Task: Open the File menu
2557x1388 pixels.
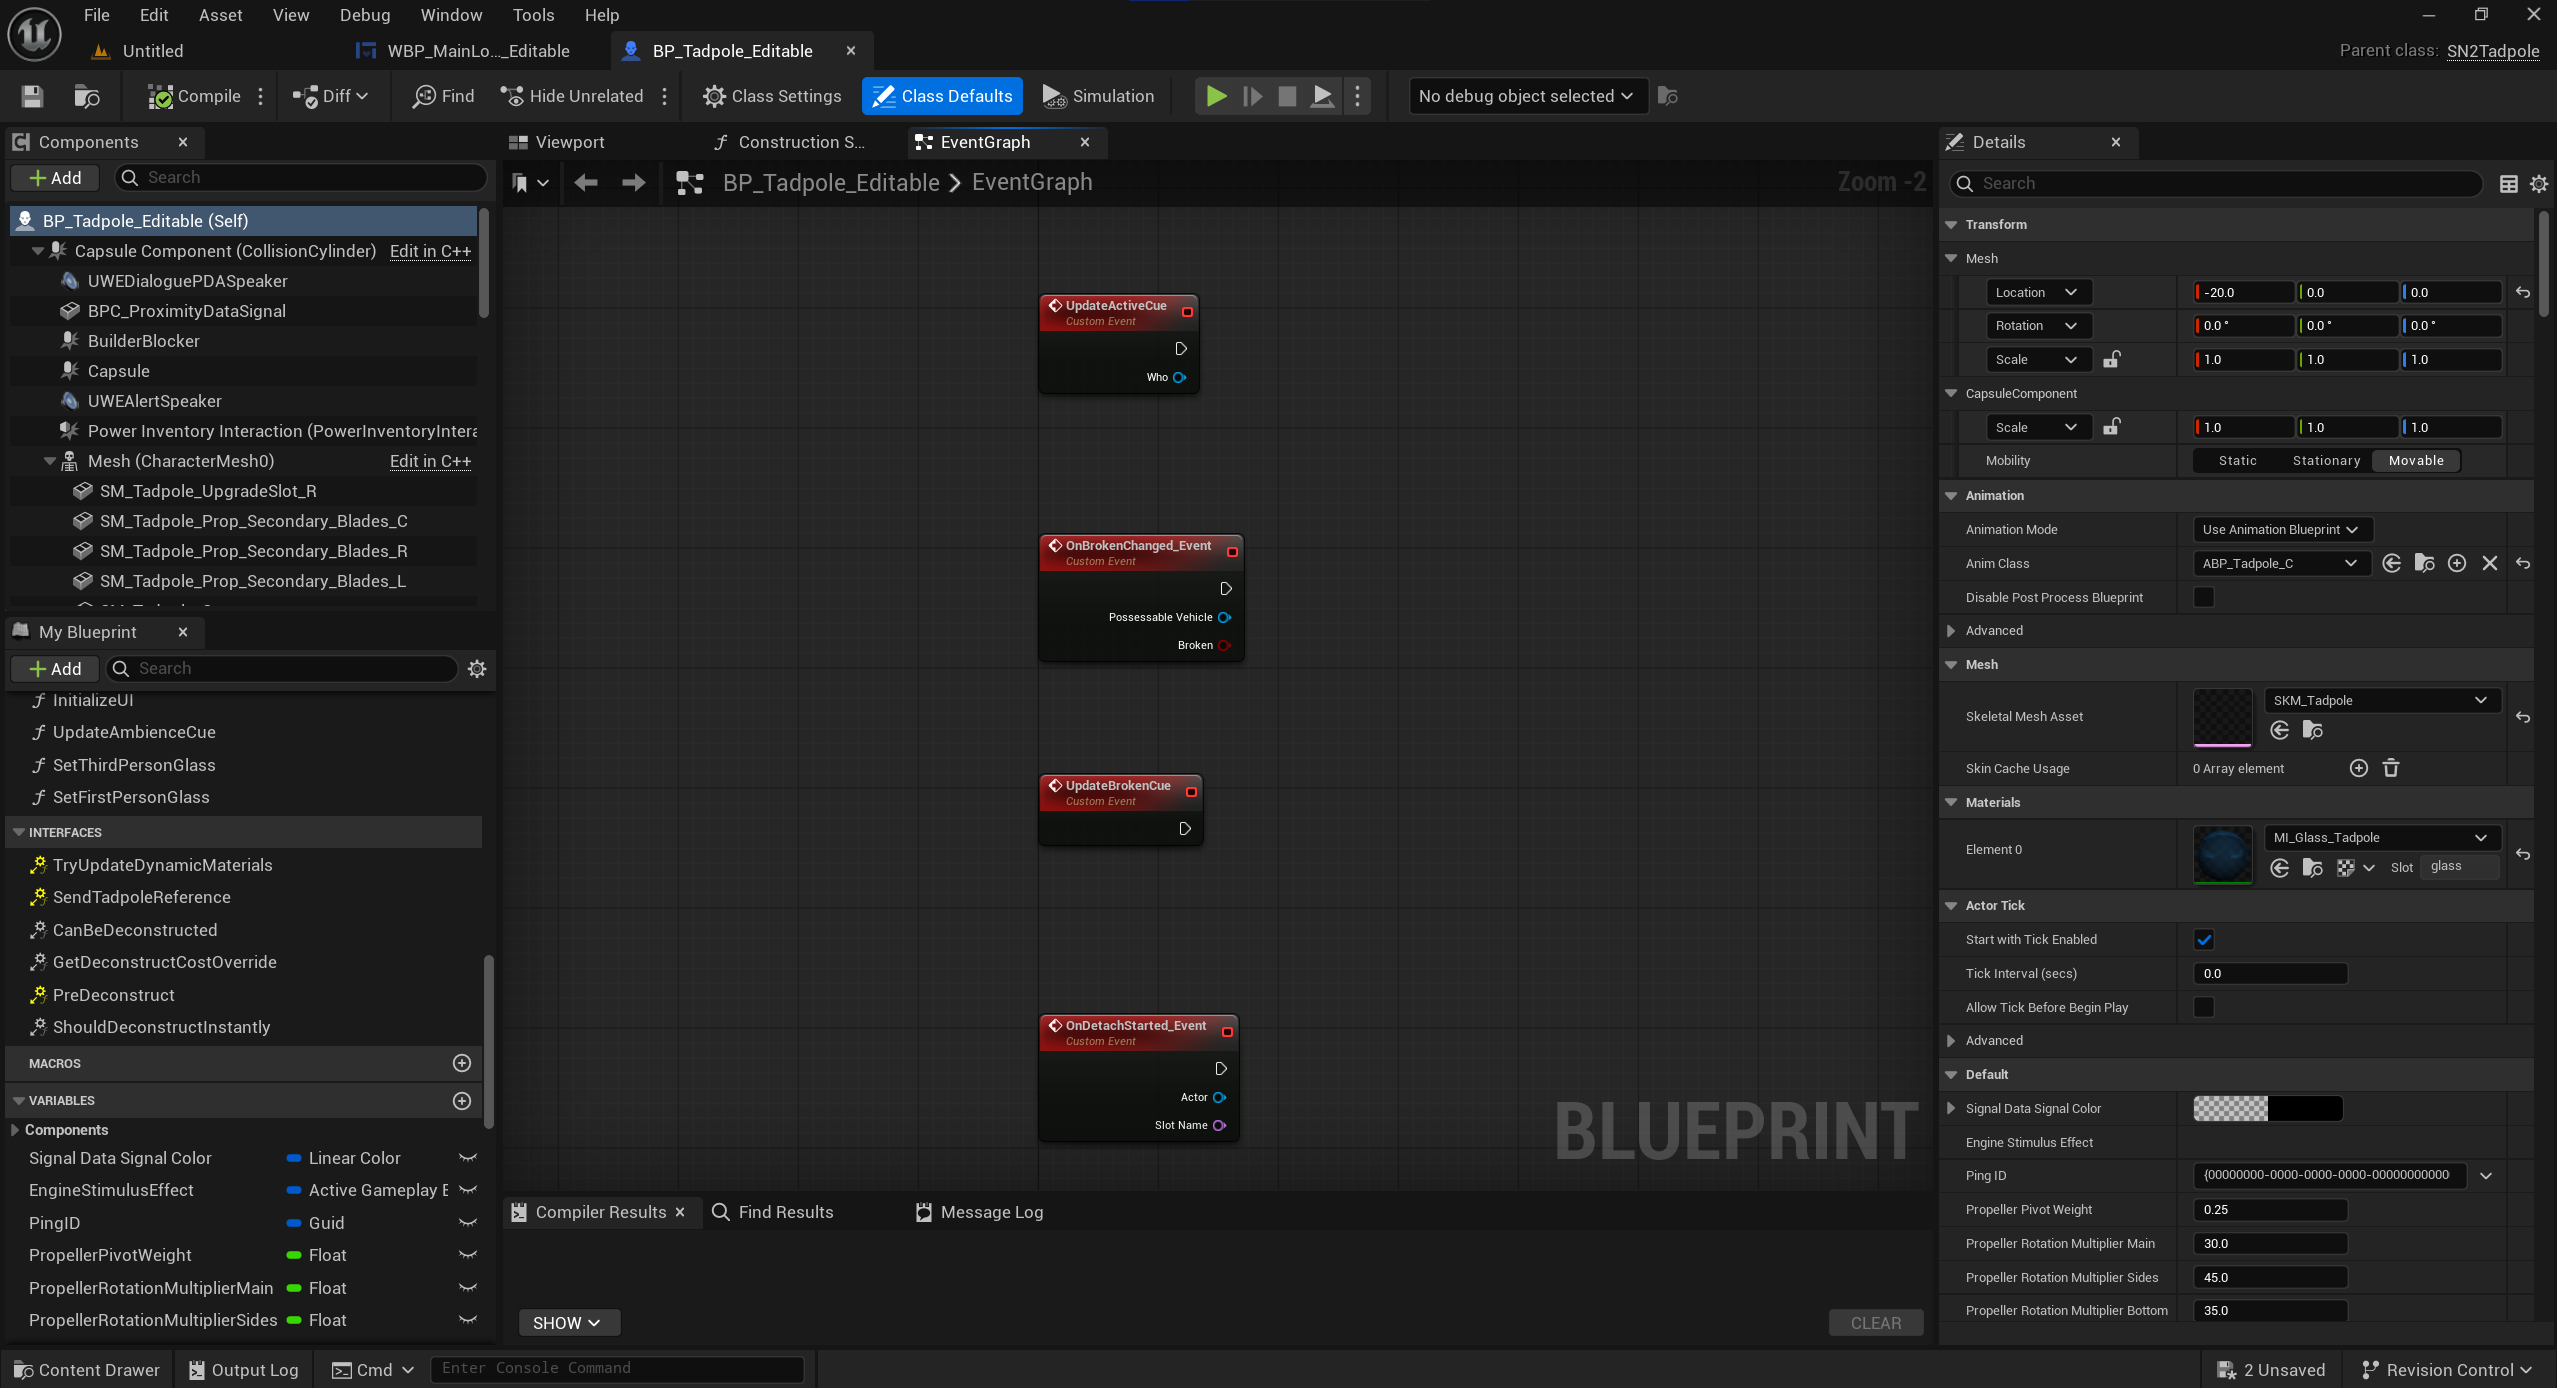Action: pos(96,15)
